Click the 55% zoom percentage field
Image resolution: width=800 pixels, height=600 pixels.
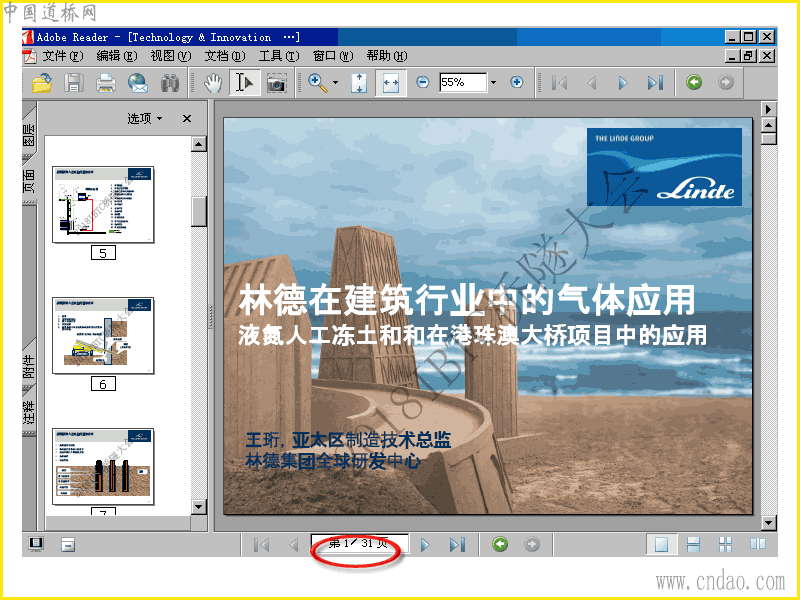pos(463,82)
